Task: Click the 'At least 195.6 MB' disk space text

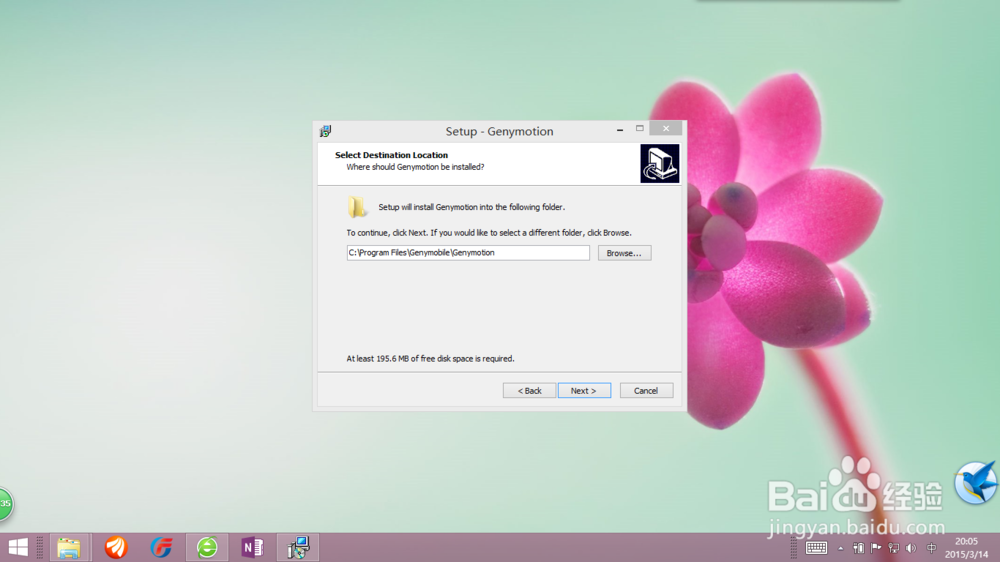Action: (430, 359)
